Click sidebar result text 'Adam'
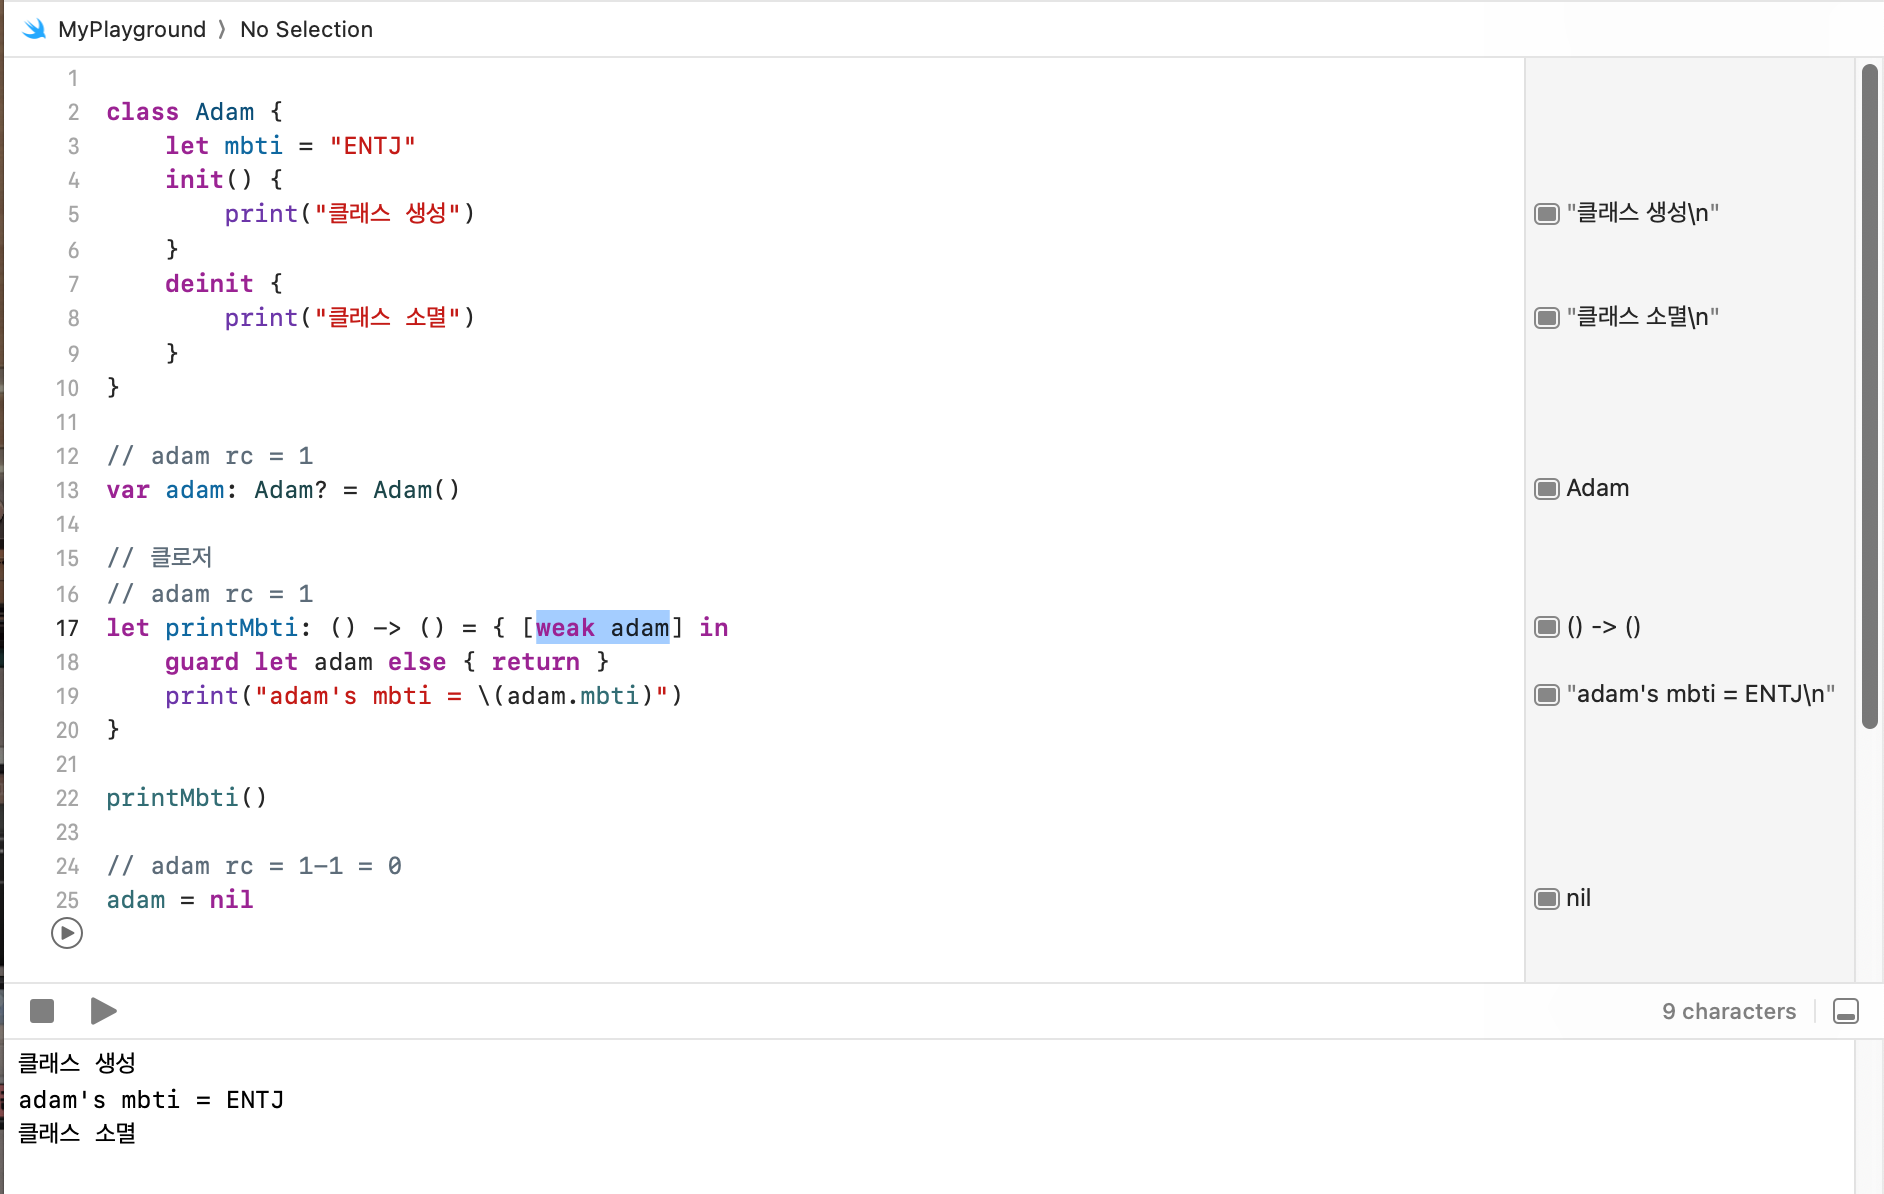Viewport: 1884px width, 1194px height. [1597, 488]
